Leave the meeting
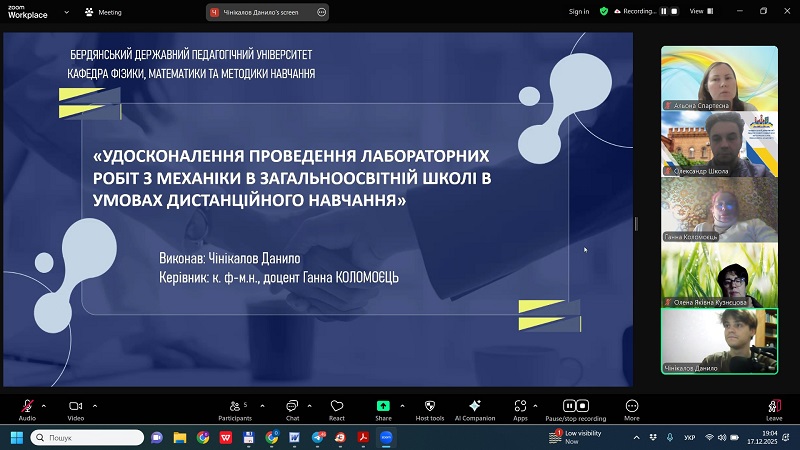The width and height of the screenshot is (800, 450). pos(774,408)
